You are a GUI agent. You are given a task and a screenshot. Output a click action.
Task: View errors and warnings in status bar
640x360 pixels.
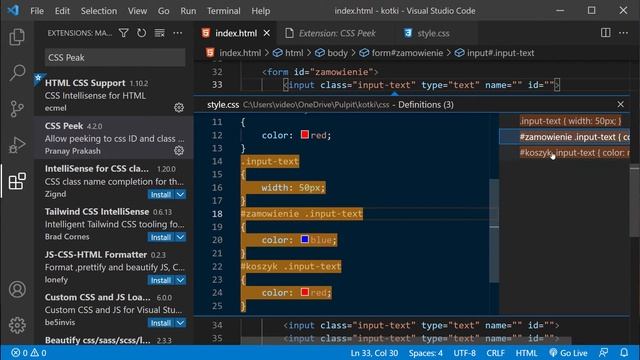[x=29, y=353]
